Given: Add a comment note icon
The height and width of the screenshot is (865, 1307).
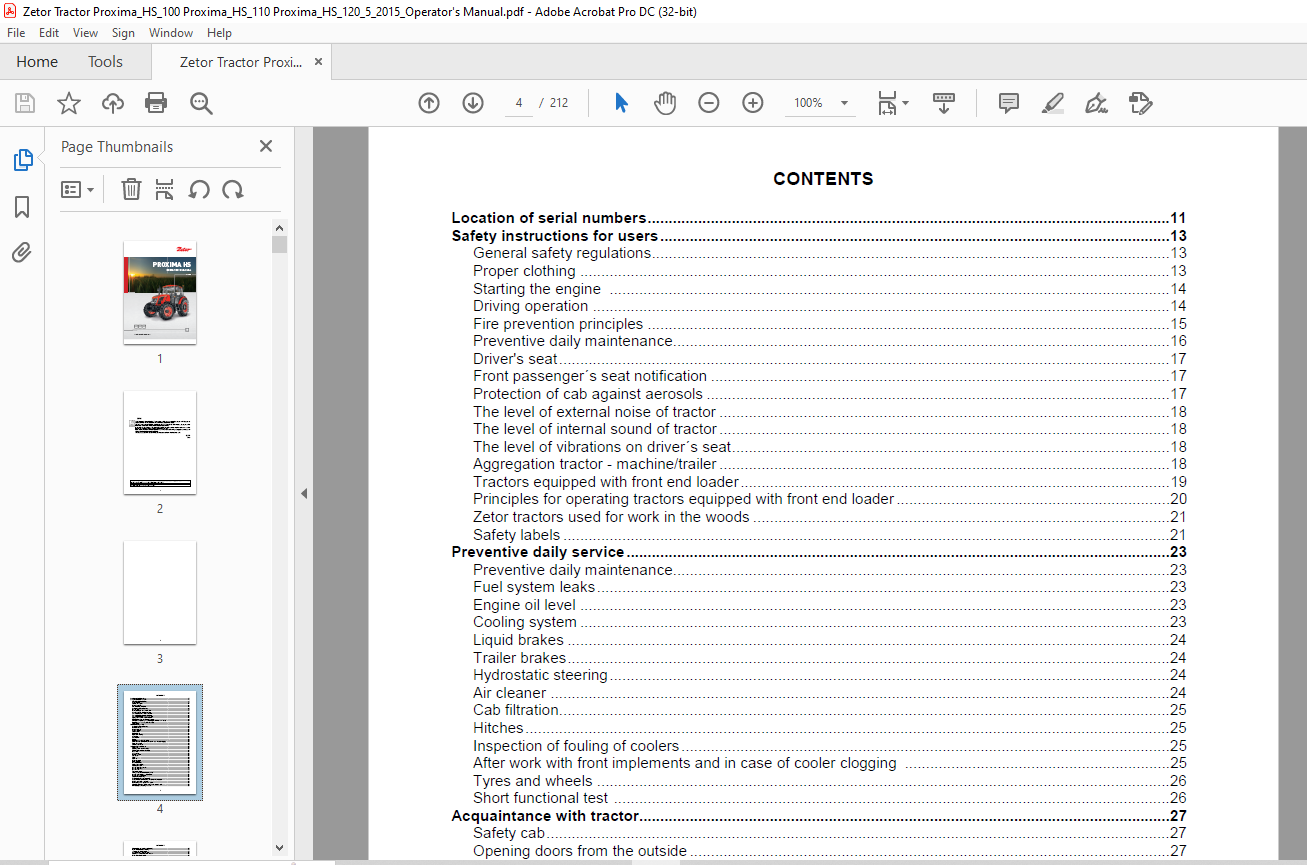Looking at the screenshot, I should [1009, 103].
